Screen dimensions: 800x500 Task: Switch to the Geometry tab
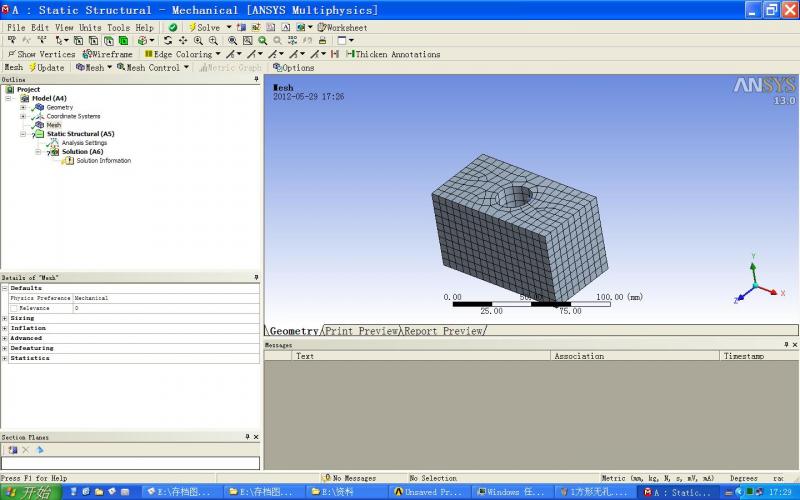[x=293, y=331]
